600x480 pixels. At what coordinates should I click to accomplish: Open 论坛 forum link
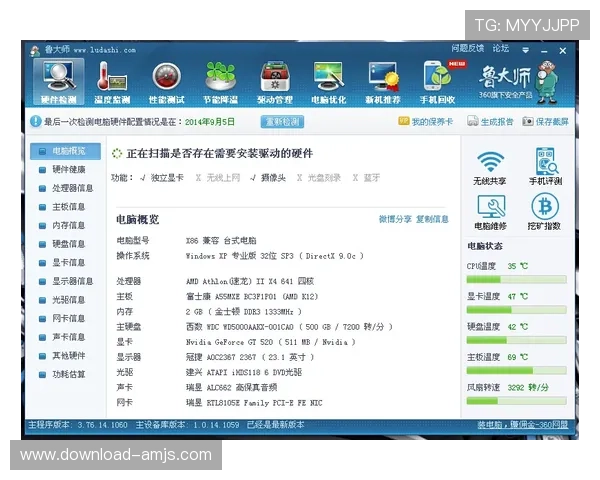501,48
